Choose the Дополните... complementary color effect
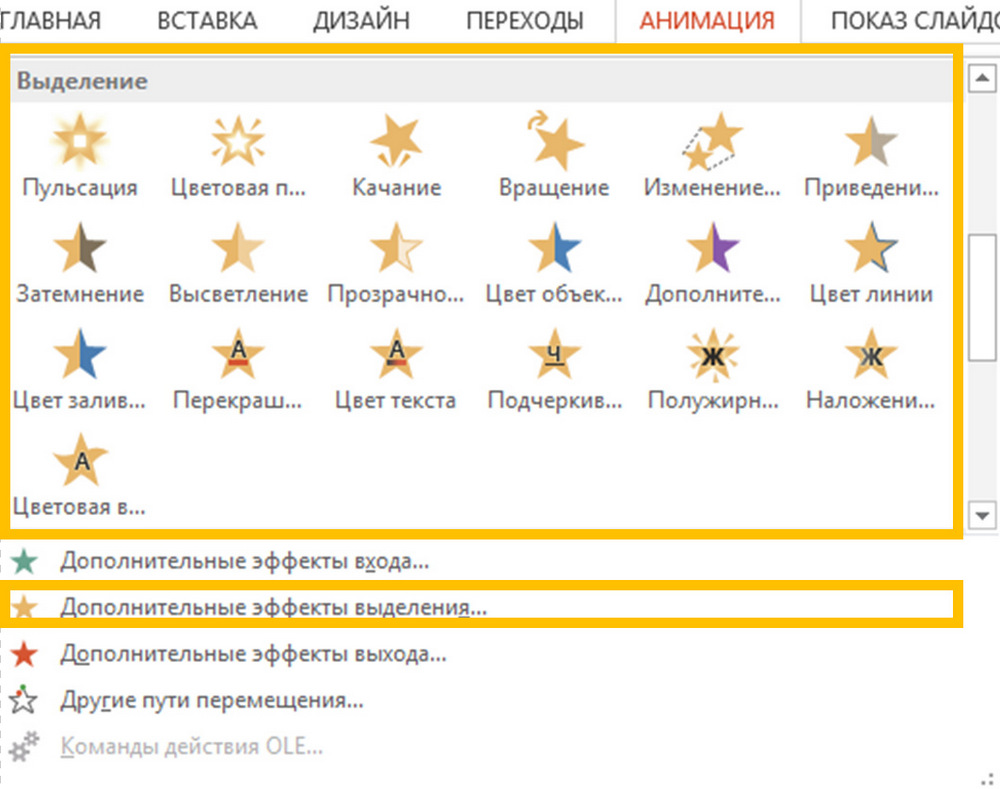The width and height of the screenshot is (1000, 789). [x=712, y=263]
